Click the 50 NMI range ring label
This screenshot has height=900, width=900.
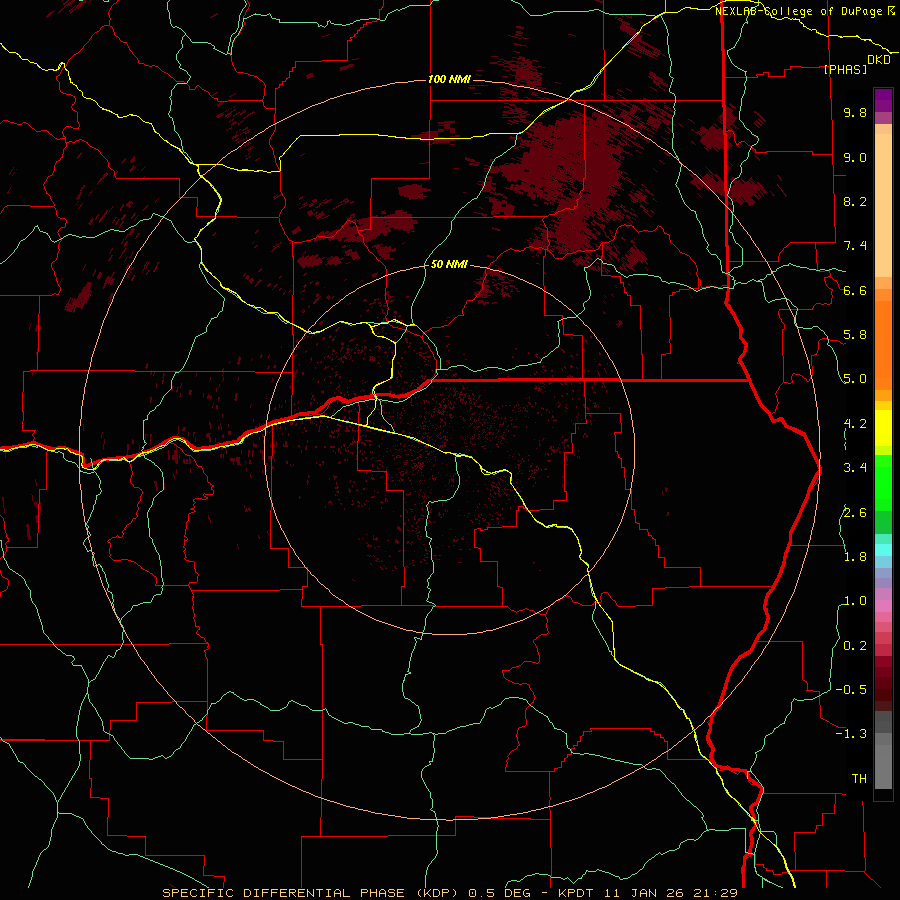449,264
